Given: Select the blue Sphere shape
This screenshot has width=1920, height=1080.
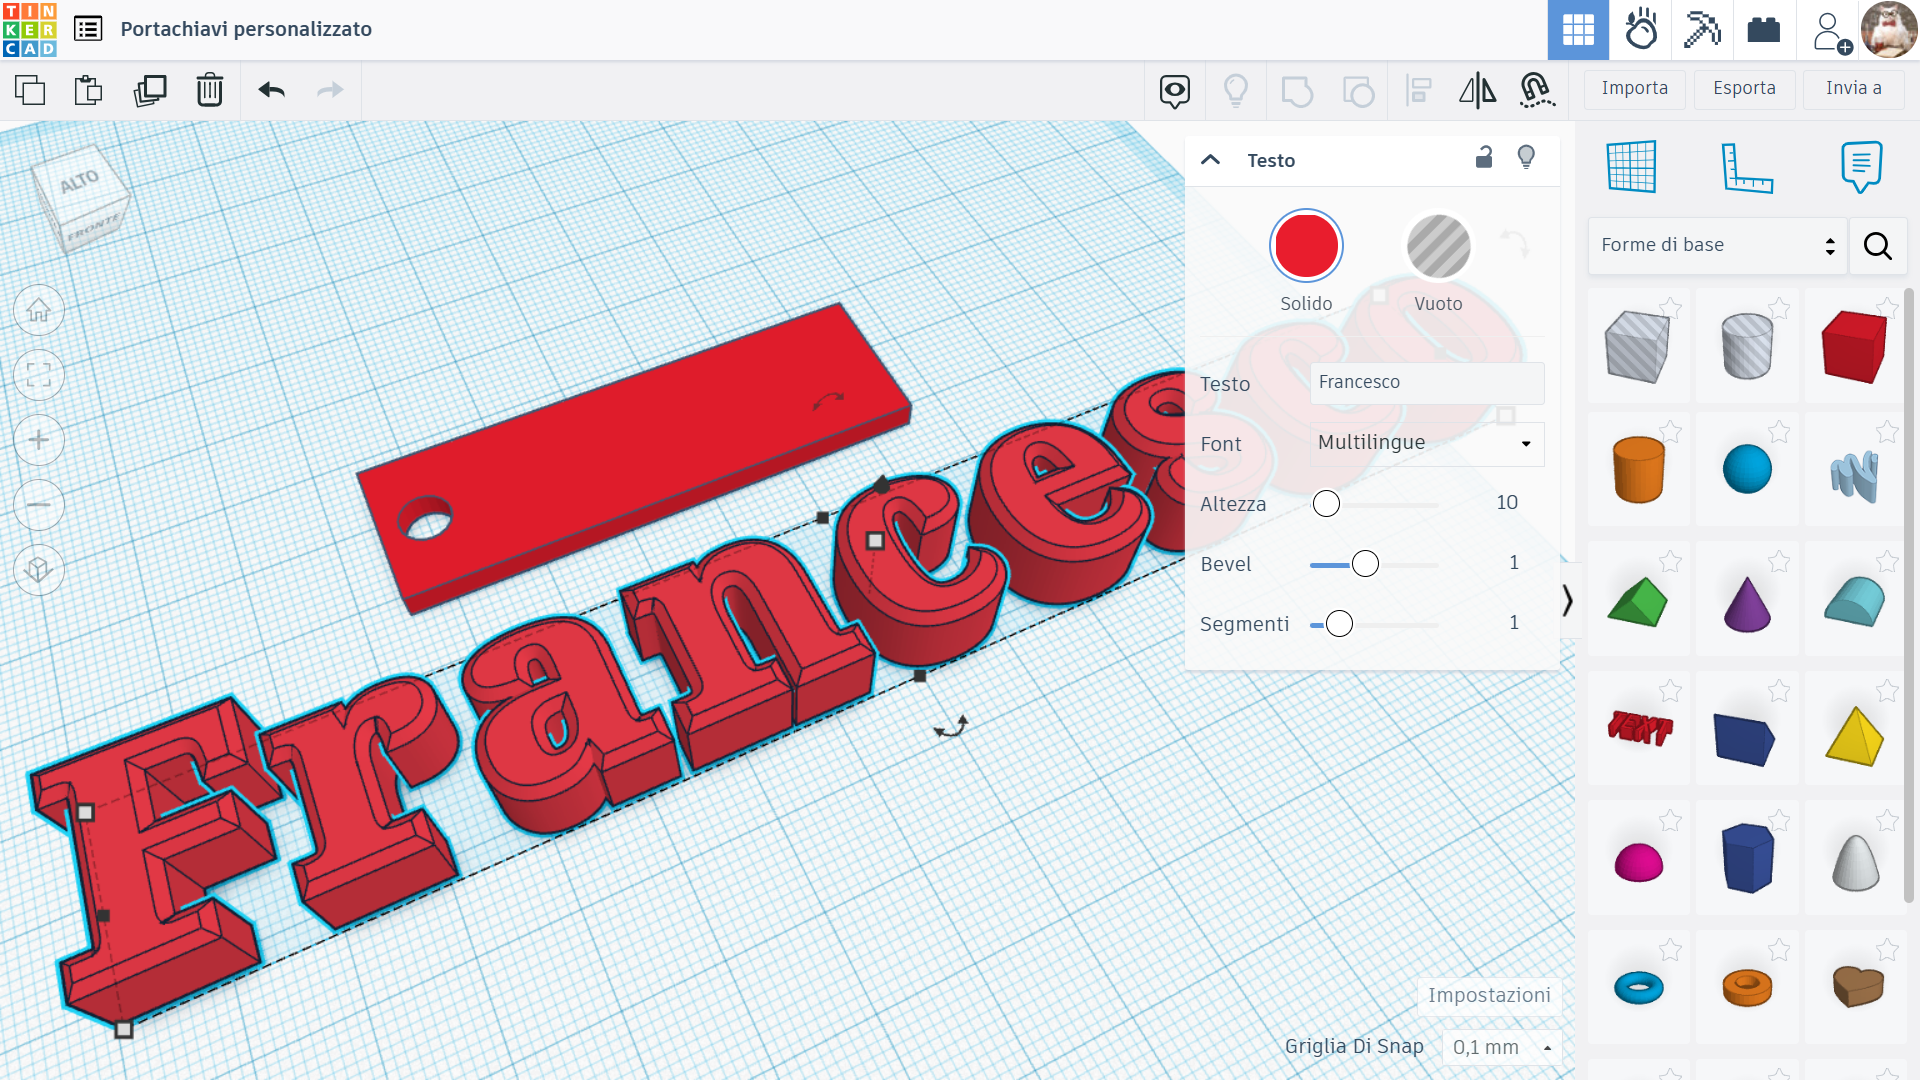Looking at the screenshot, I should pos(1747,469).
